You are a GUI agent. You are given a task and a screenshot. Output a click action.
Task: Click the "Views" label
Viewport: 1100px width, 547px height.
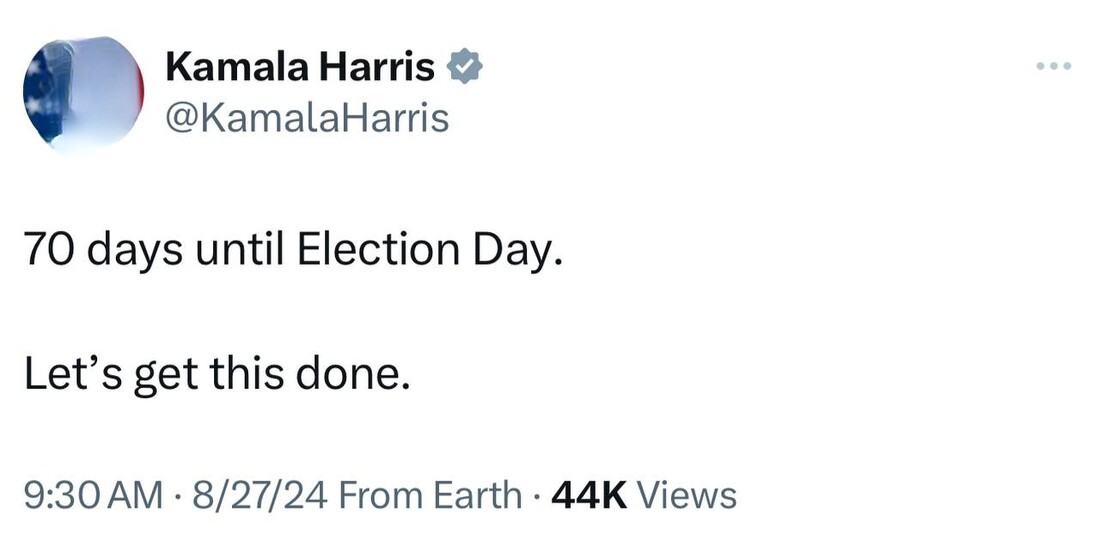click(x=686, y=495)
